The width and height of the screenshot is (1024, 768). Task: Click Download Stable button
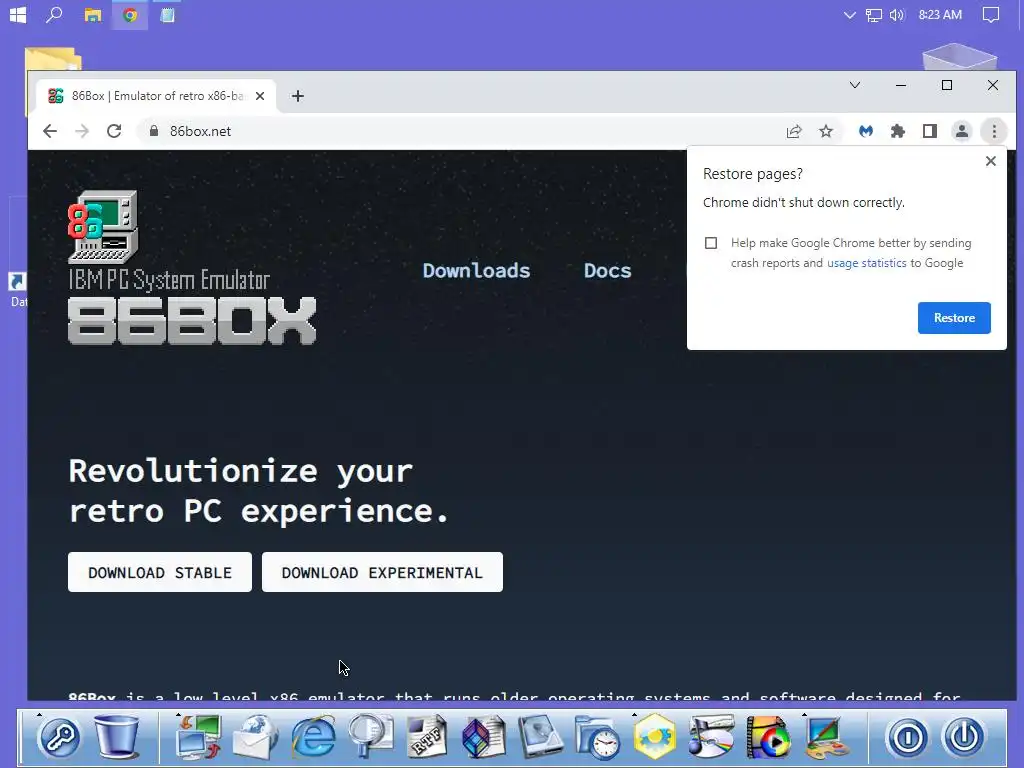click(x=159, y=572)
